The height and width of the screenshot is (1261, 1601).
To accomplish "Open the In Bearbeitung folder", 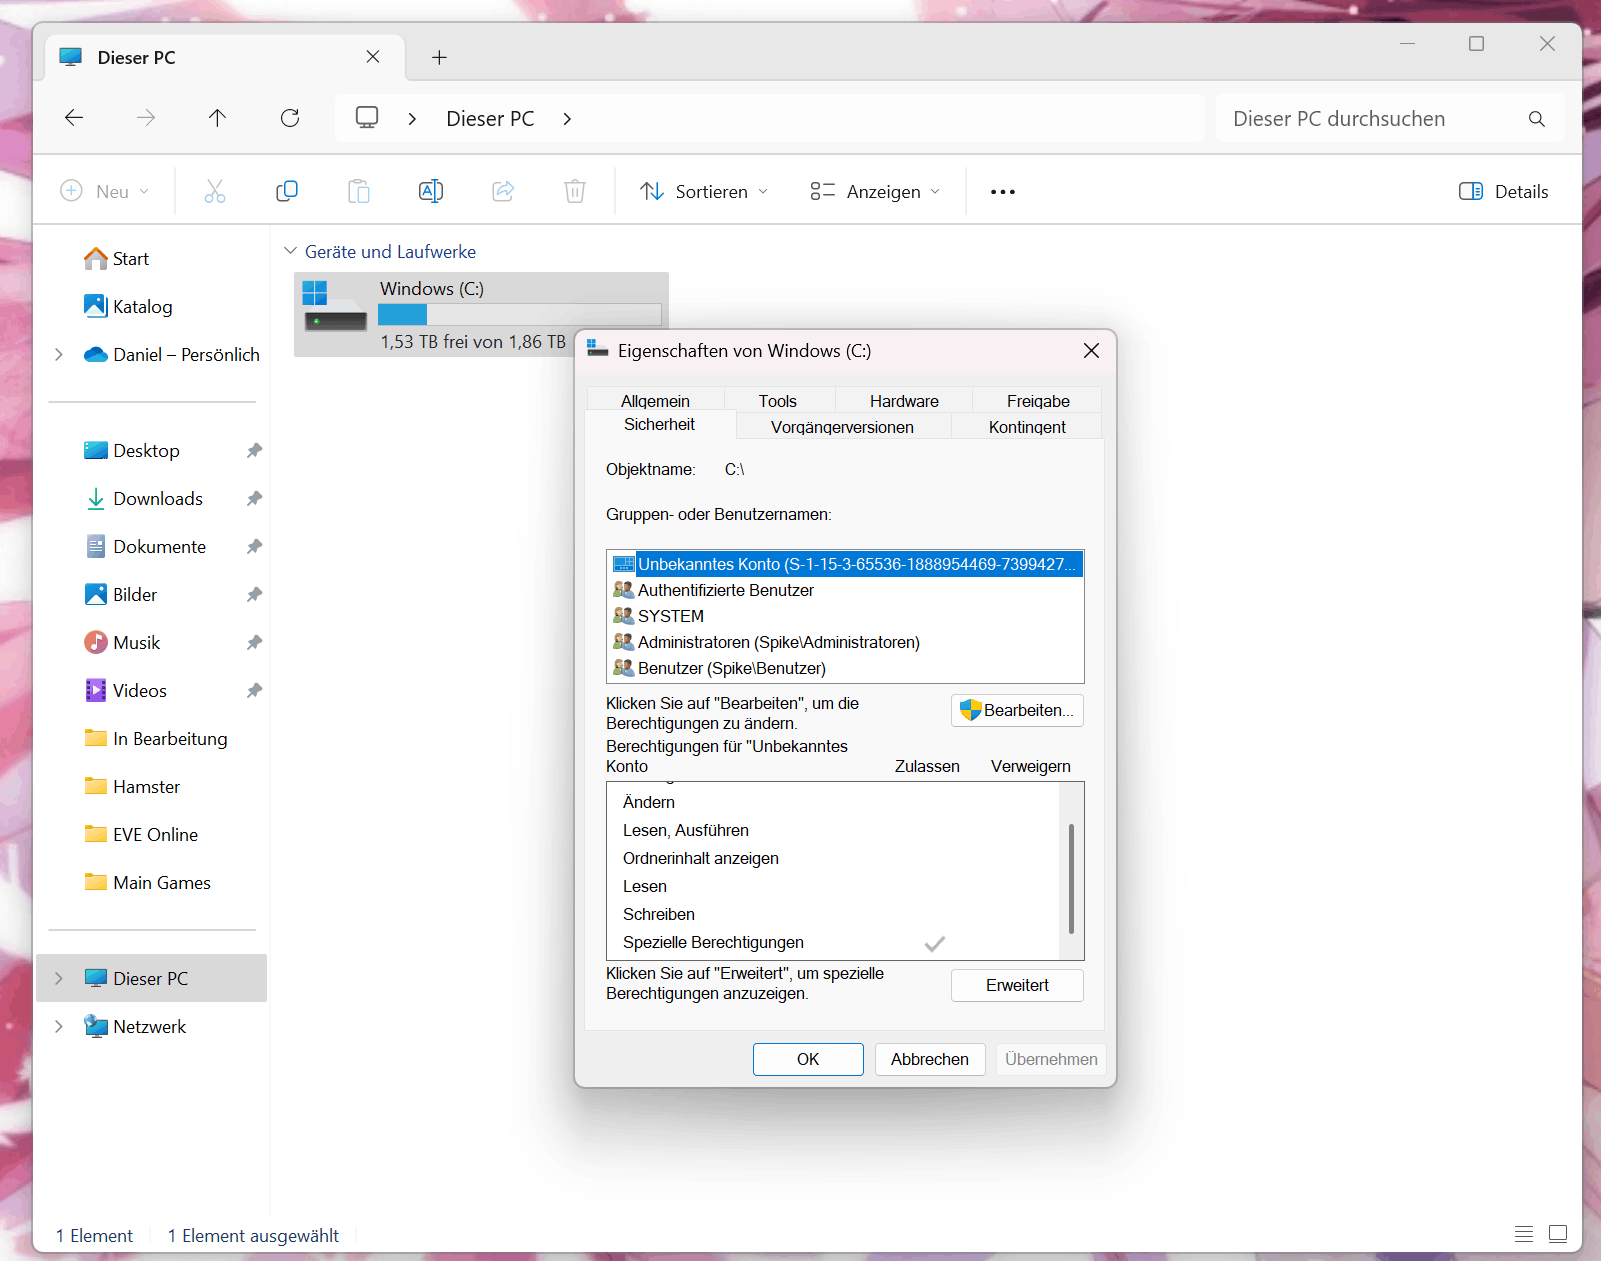I will [x=156, y=739].
